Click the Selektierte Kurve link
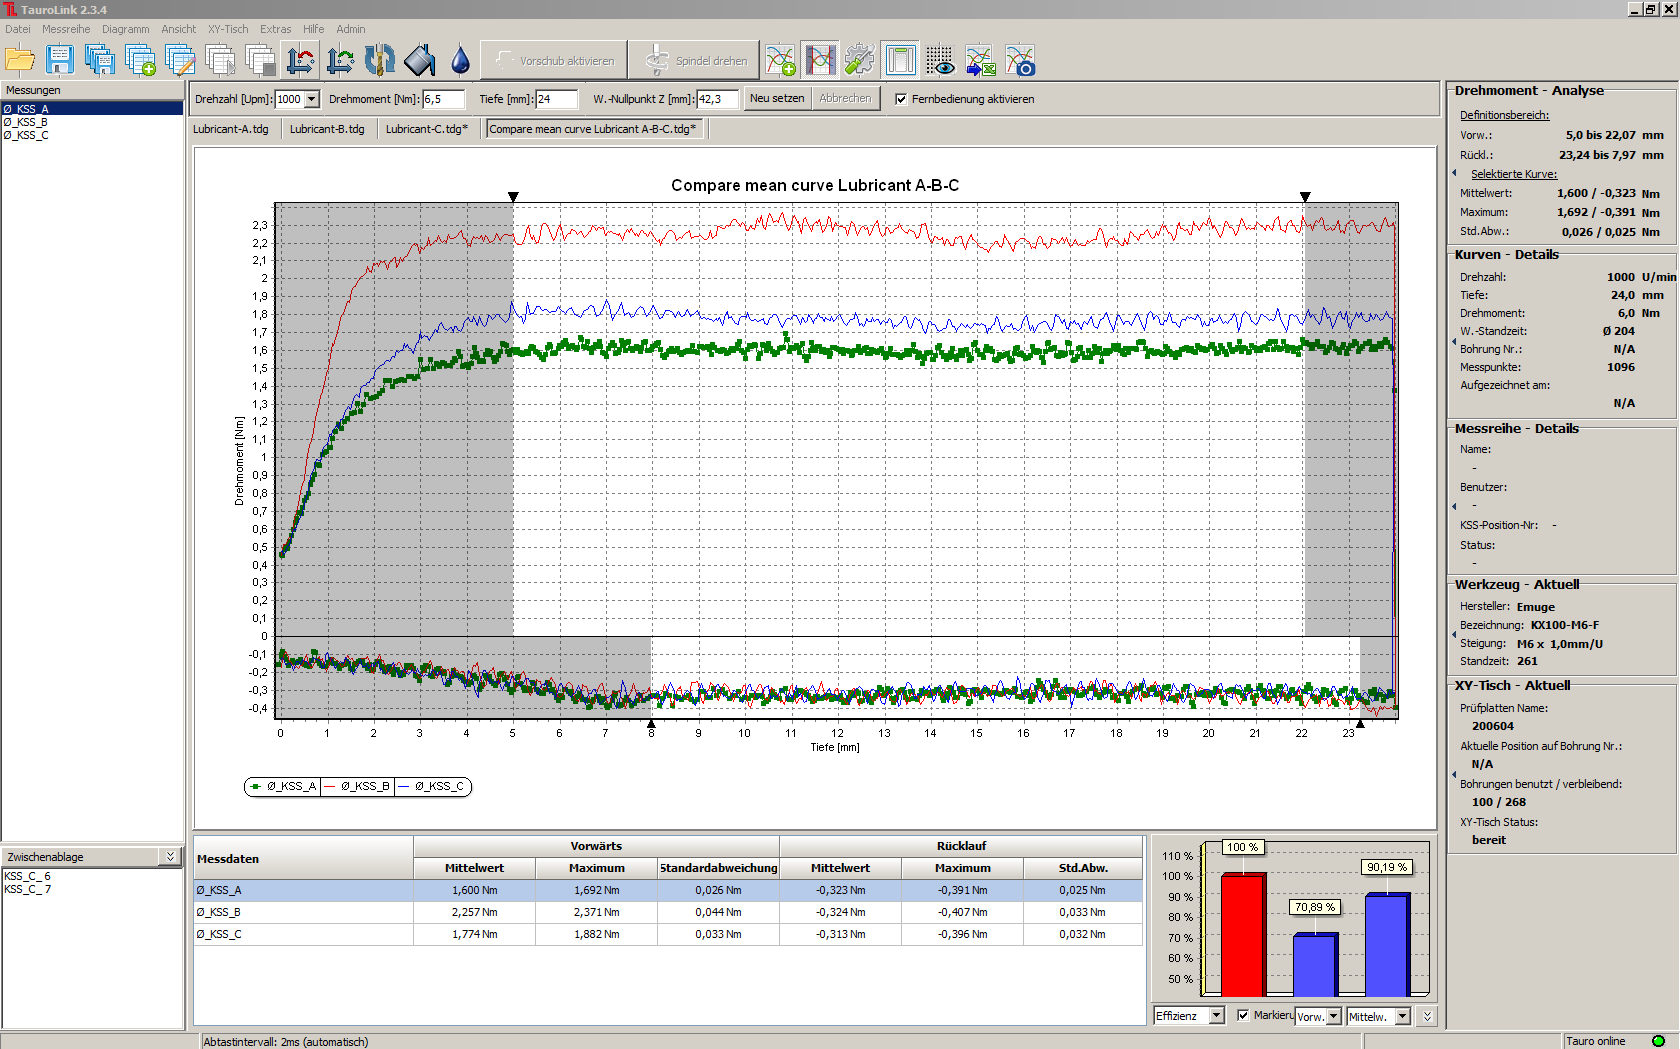The image size is (1680, 1049). 1514,174
